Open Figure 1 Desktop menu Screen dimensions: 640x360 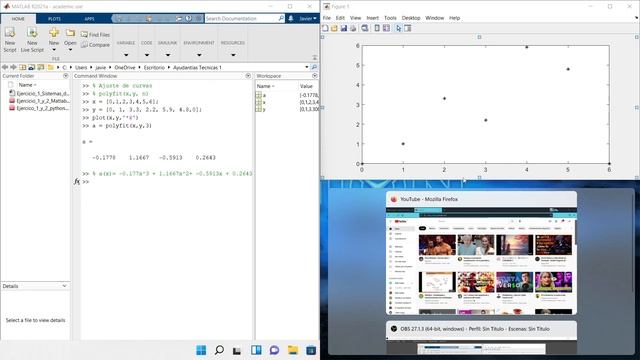coord(411,18)
